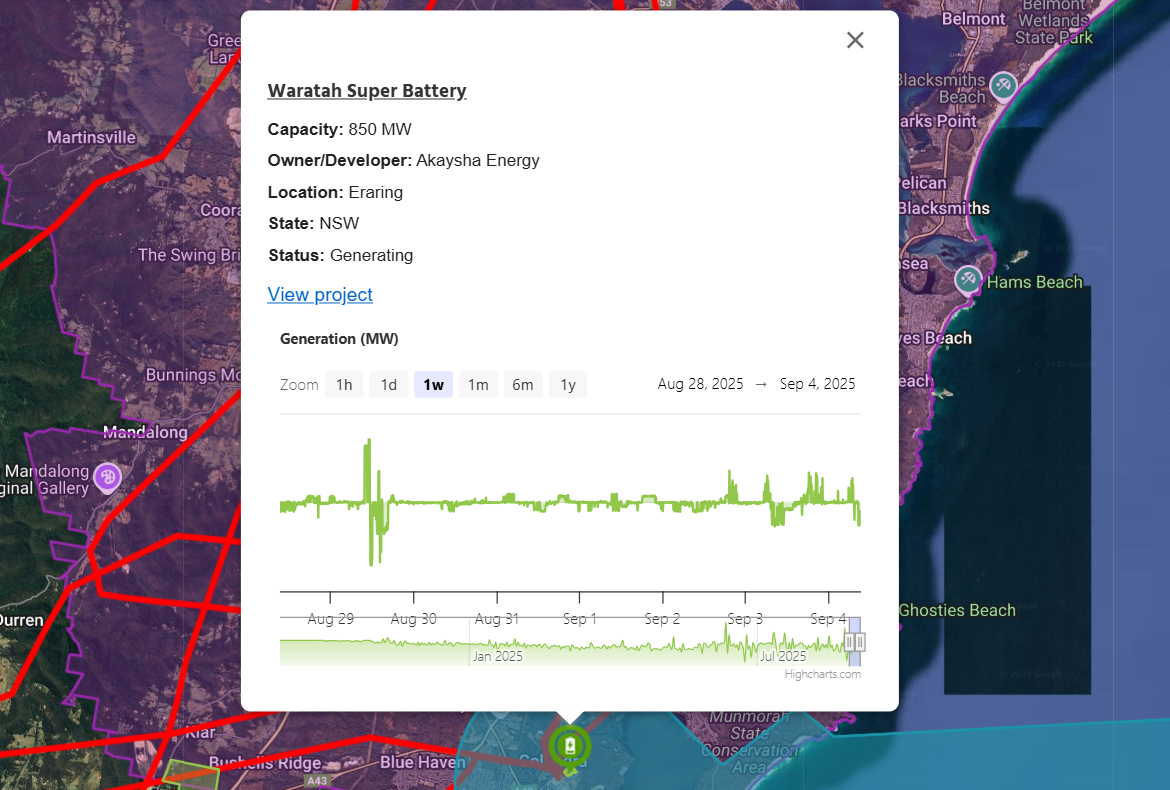
Task: Click the Ghosties Beach map label
Action: tap(956, 610)
